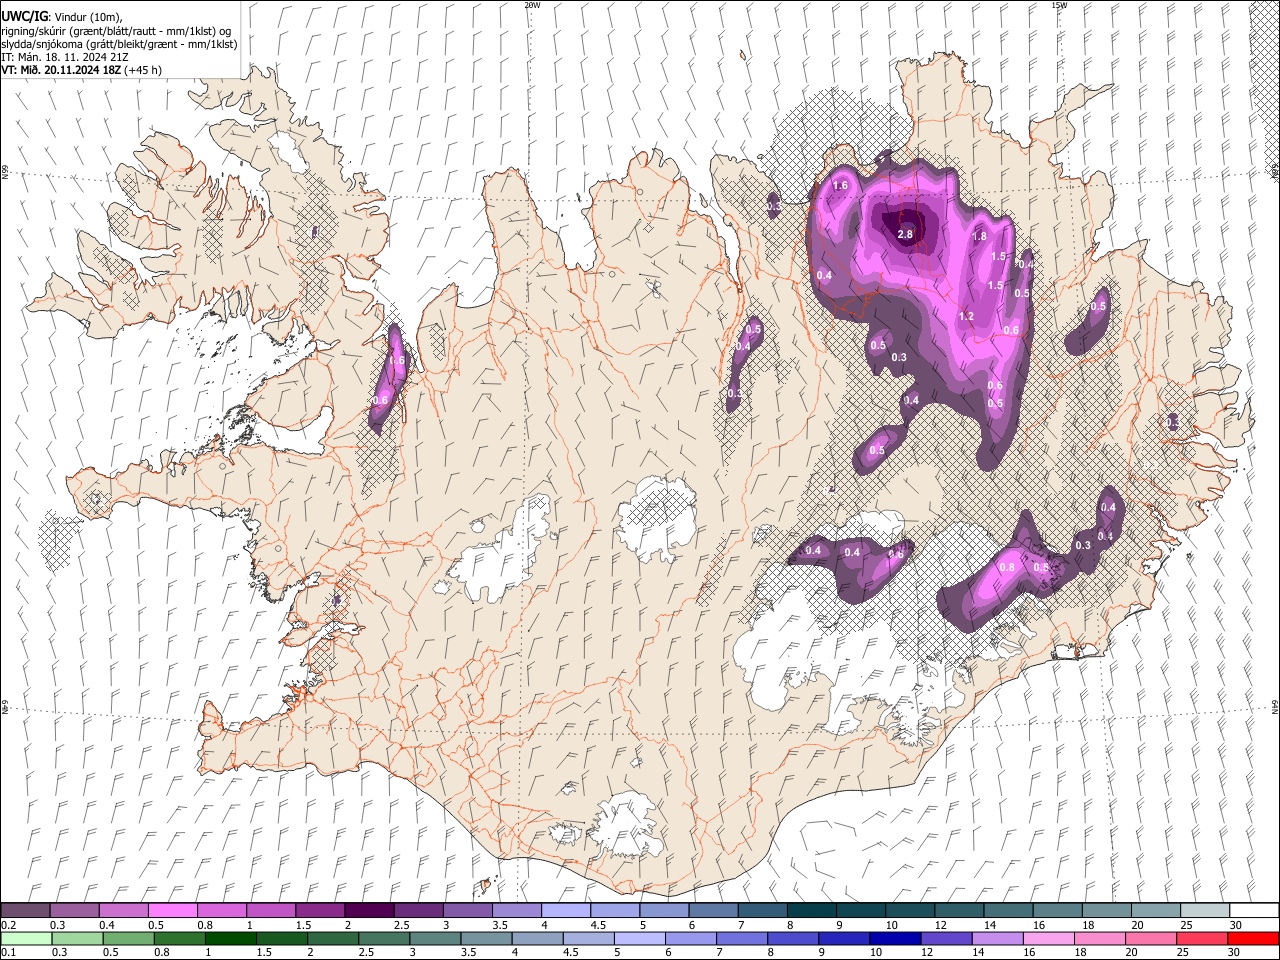This screenshot has height=960, width=1280.
Task: Pick the lower legend violet 14–16 swatch
Action: coord(997,938)
